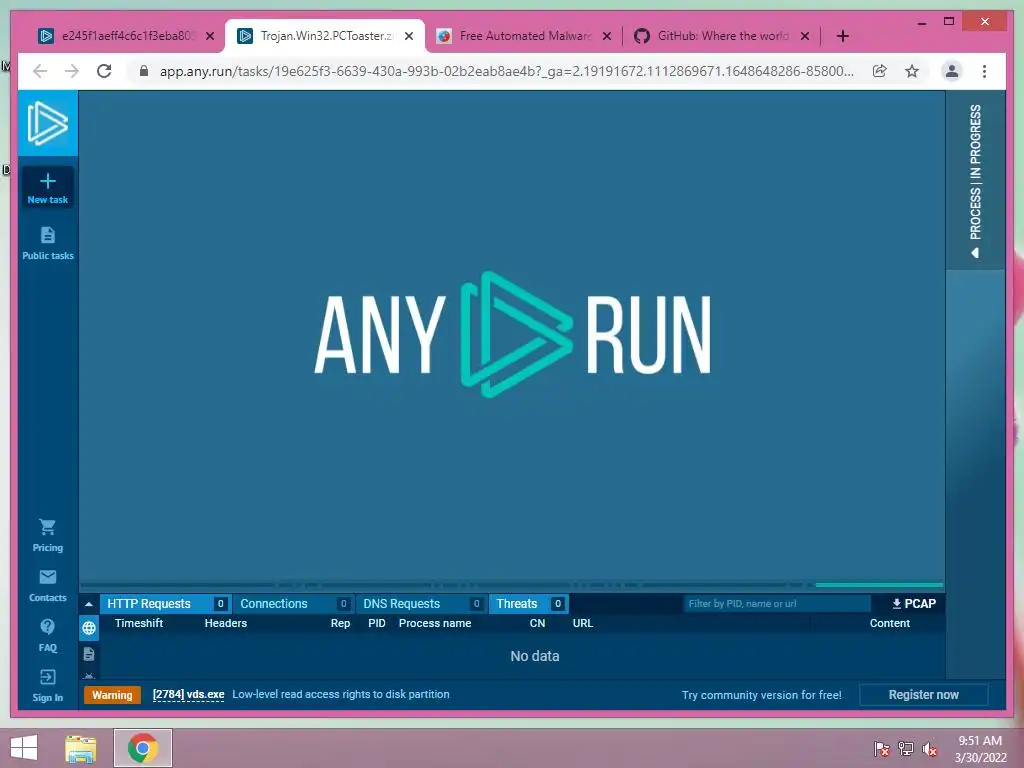
Task: Download the PCAP file
Action: coord(914,603)
